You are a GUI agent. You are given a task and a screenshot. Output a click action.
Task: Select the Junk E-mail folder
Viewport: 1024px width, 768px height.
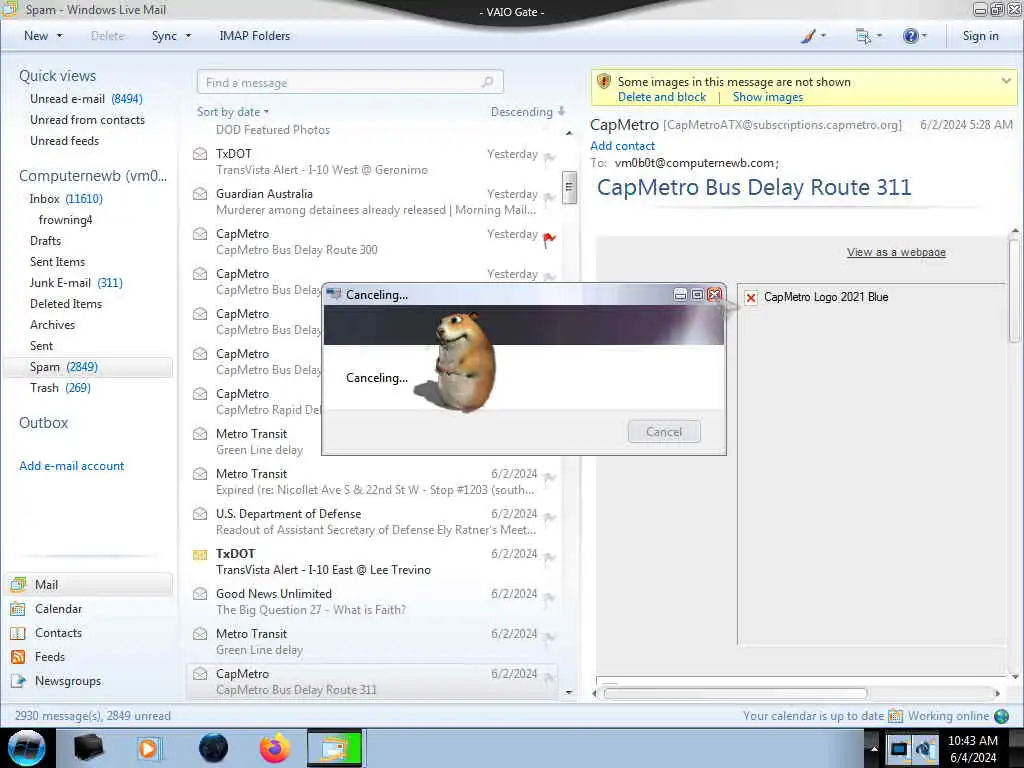(x=76, y=283)
